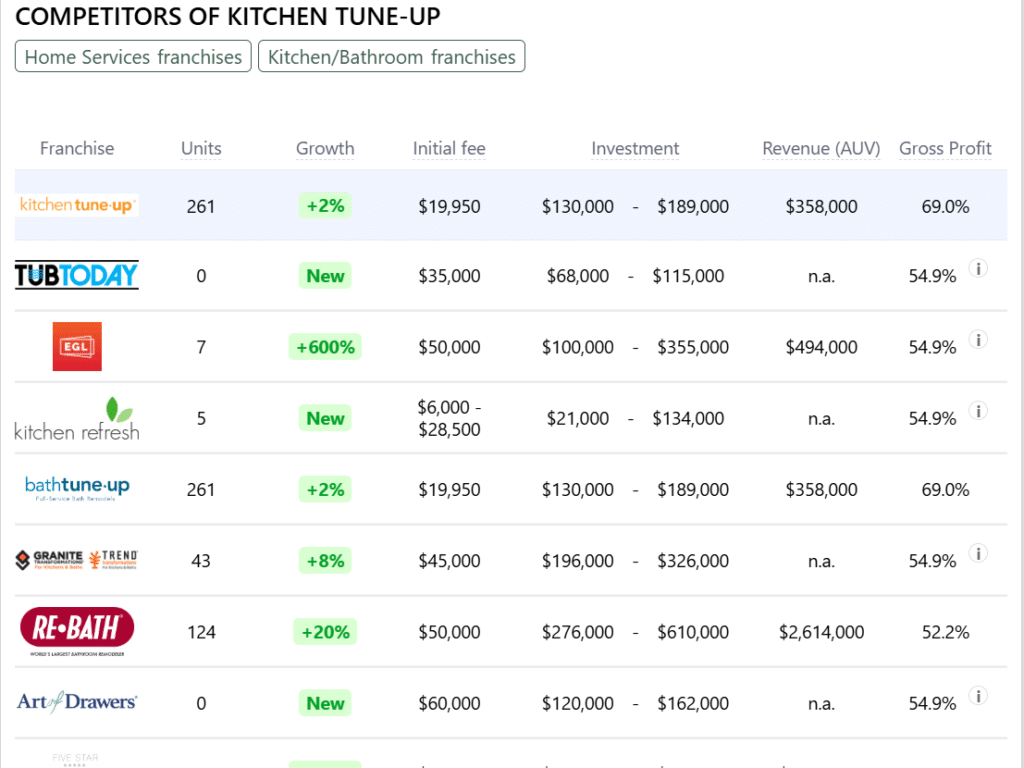Click the New badge in Art of Drawers row
This screenshot has width=1024, height=768.
click(325, 703)
